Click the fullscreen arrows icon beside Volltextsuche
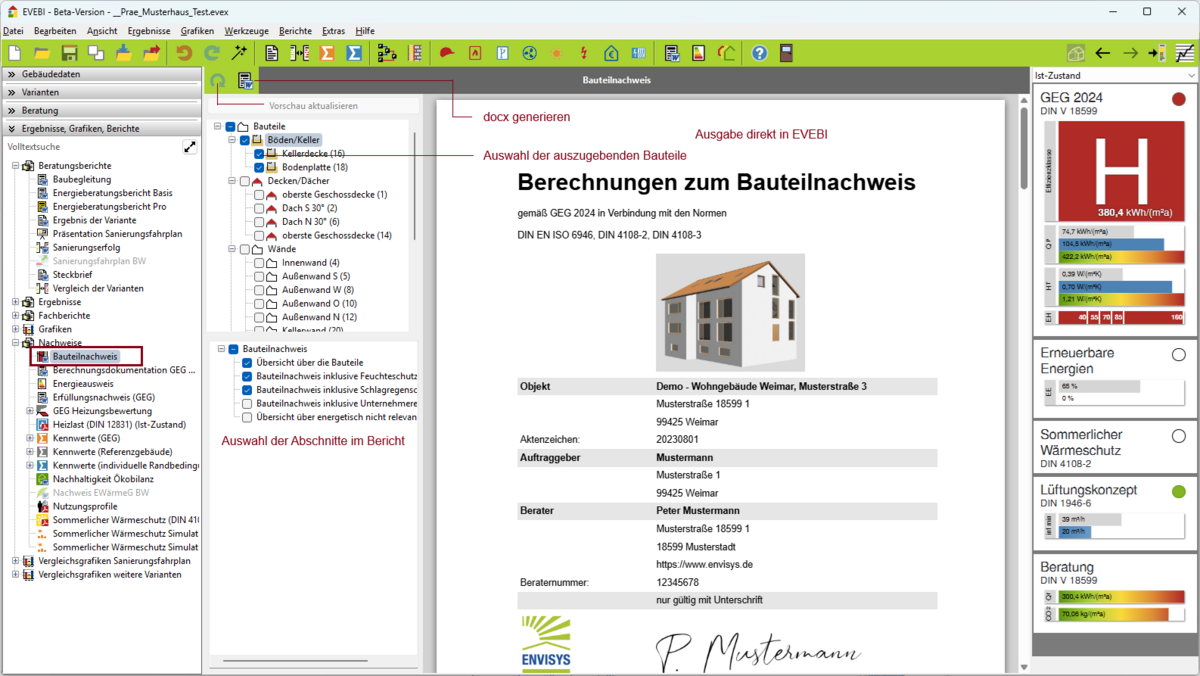The width and height of the screenshot is (1200, 676). 190,147
